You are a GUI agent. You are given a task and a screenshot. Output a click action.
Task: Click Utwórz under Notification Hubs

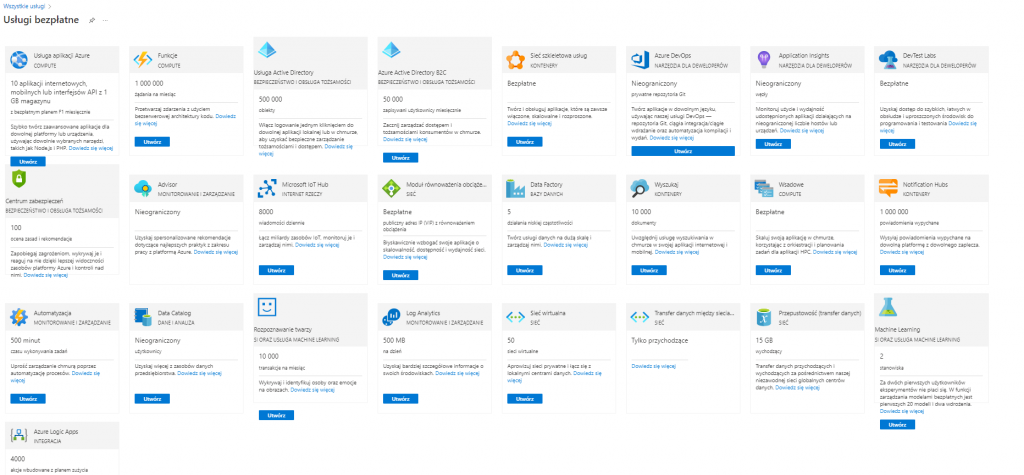tap(897, 270)
